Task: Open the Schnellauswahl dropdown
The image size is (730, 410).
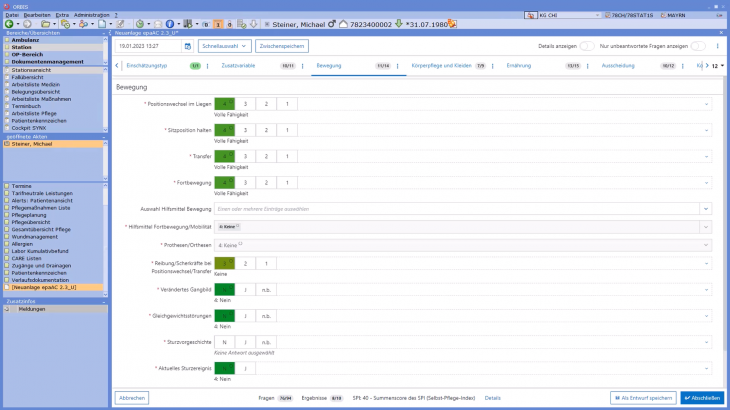Action: [225, 46]
